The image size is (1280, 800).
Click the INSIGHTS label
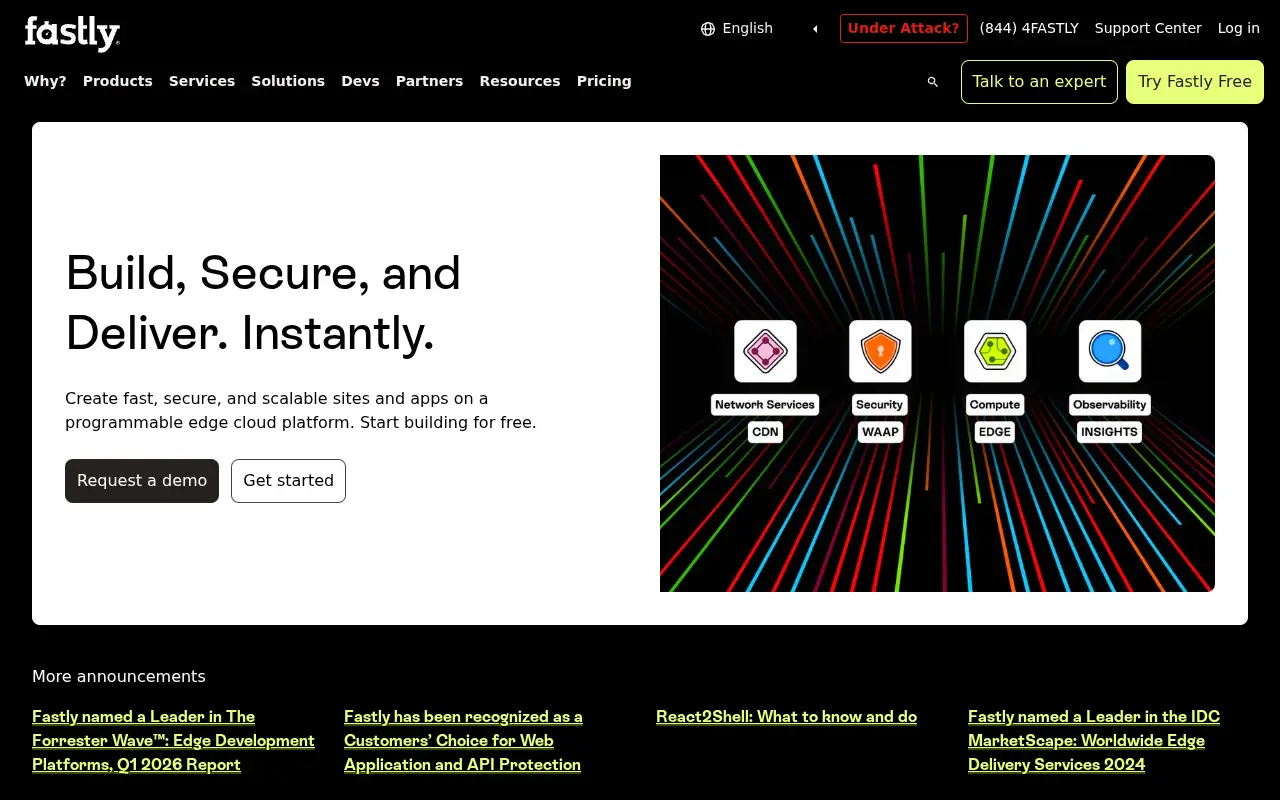point(1109,432)
